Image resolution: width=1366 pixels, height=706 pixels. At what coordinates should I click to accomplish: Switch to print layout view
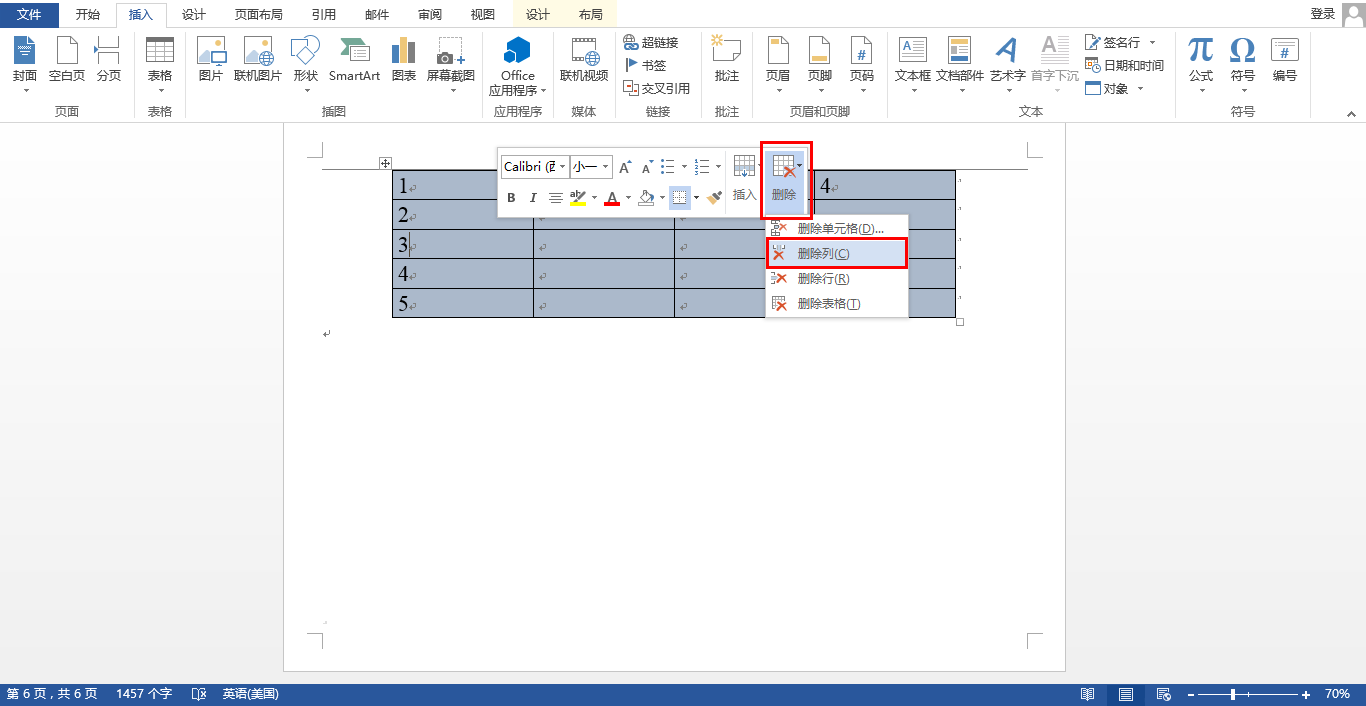pos(1126,694)
